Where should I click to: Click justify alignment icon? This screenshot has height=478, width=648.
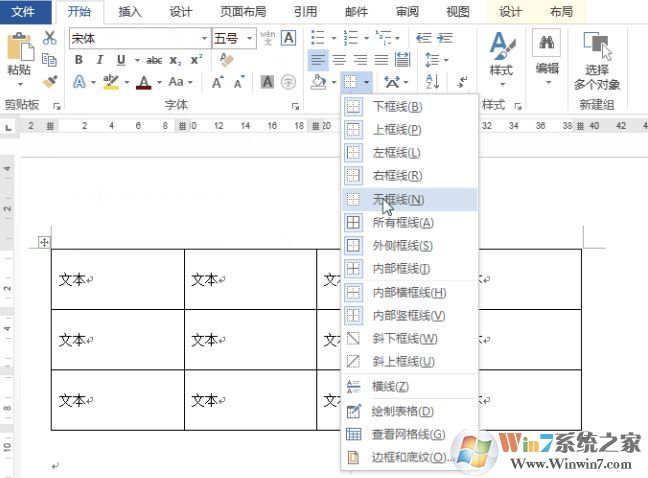(381, 60)
